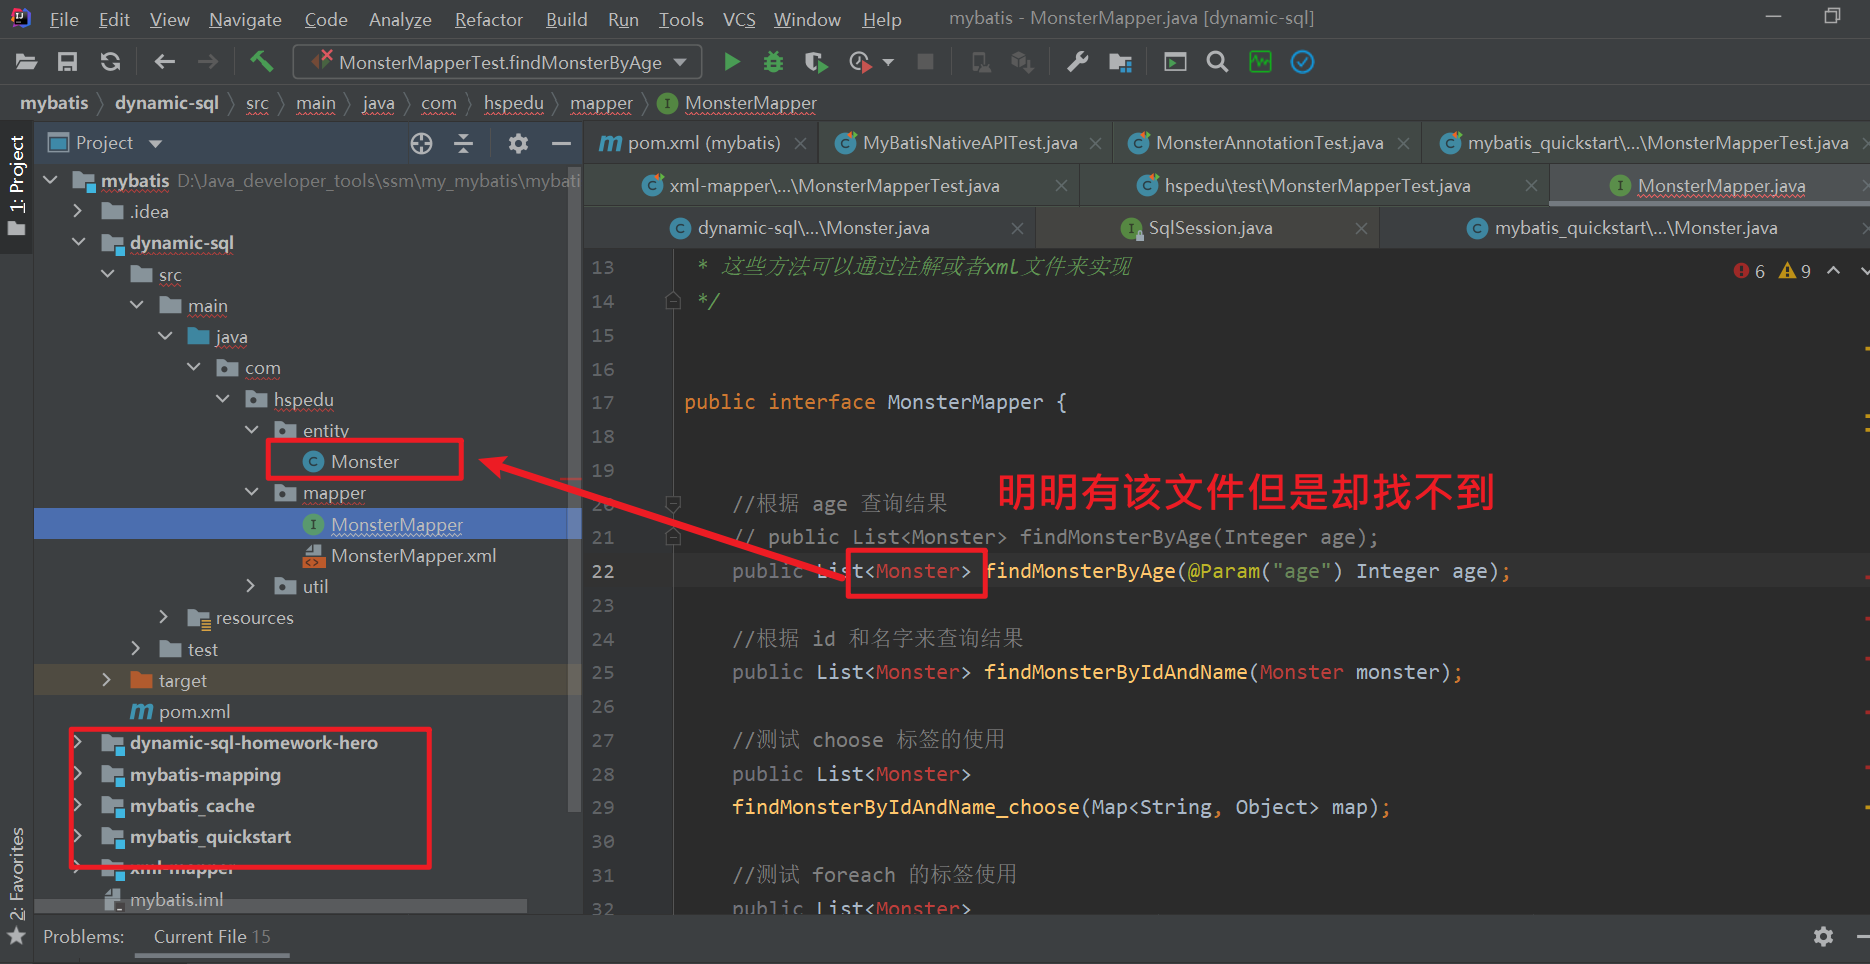Open the Favorites tool window side tab

(17, 886)
